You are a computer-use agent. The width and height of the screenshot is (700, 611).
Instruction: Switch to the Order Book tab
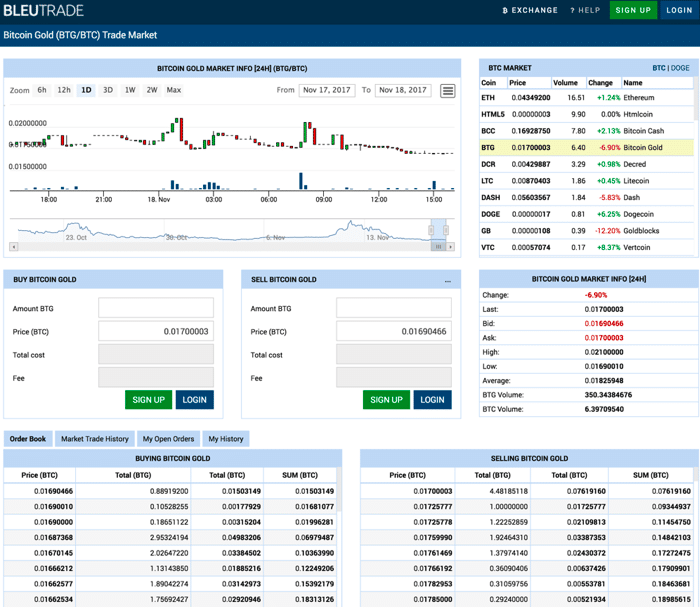click(x=28, y=439)
